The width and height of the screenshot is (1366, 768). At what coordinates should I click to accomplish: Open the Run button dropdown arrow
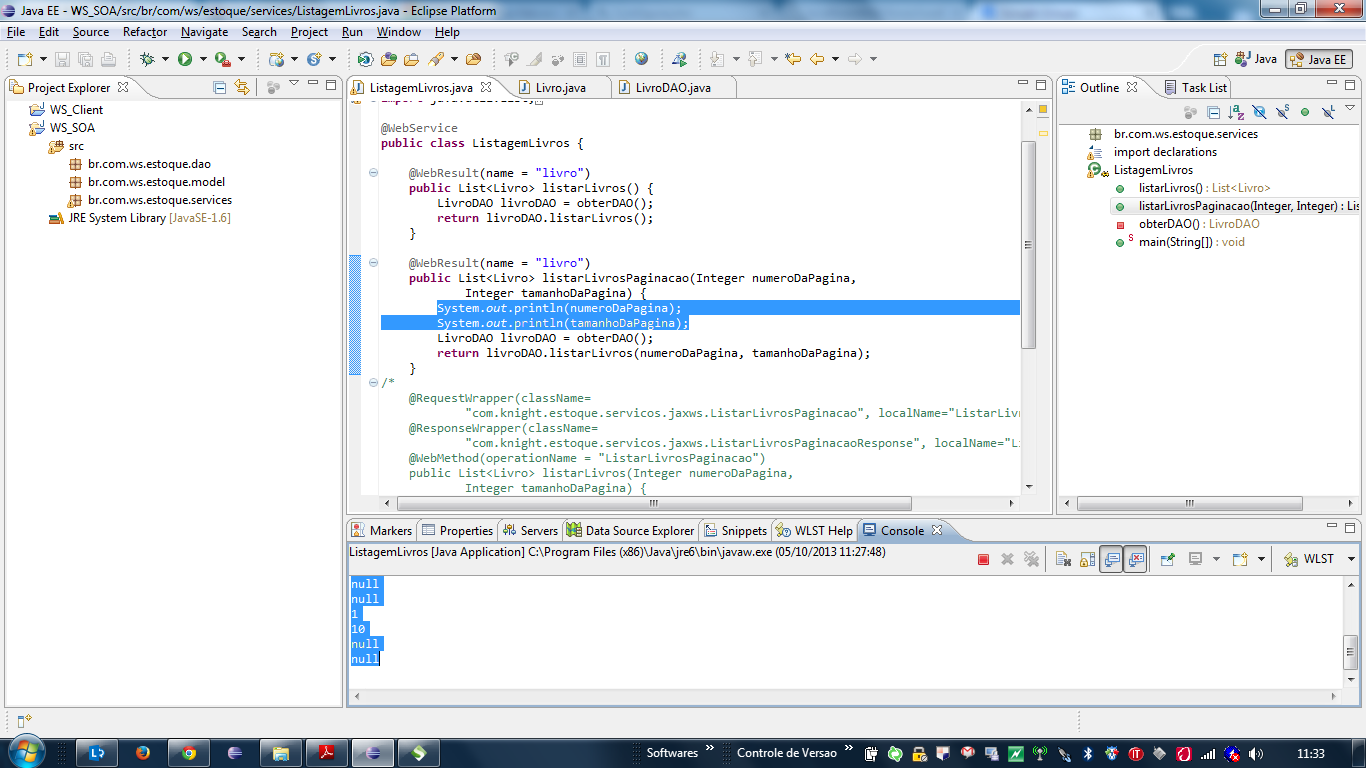click(203, 59)
